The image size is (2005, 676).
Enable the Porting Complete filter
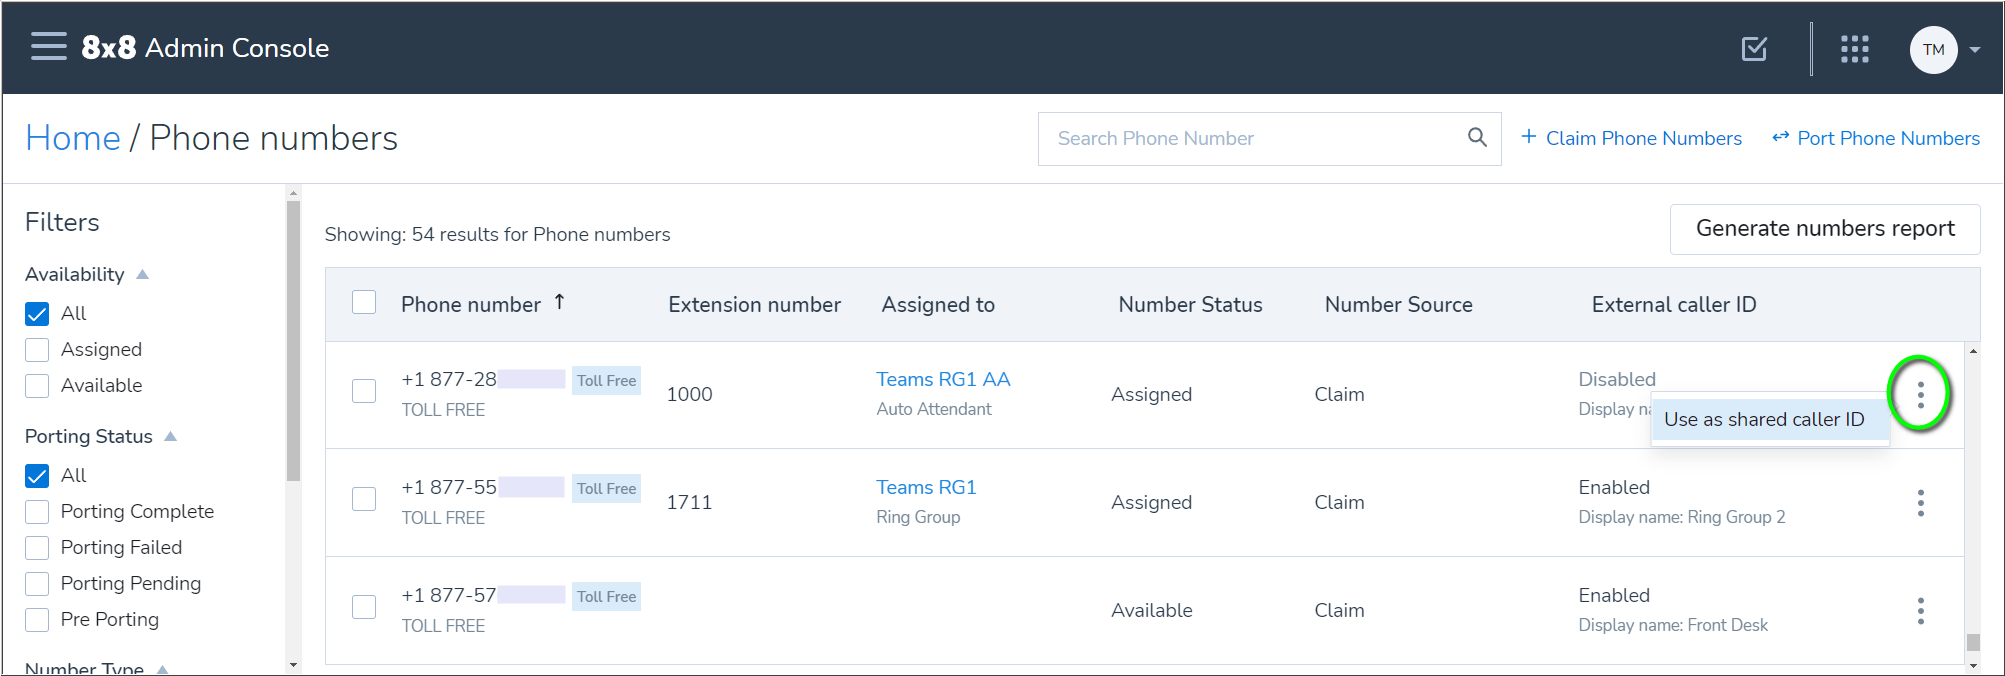(x=37, y=512)
